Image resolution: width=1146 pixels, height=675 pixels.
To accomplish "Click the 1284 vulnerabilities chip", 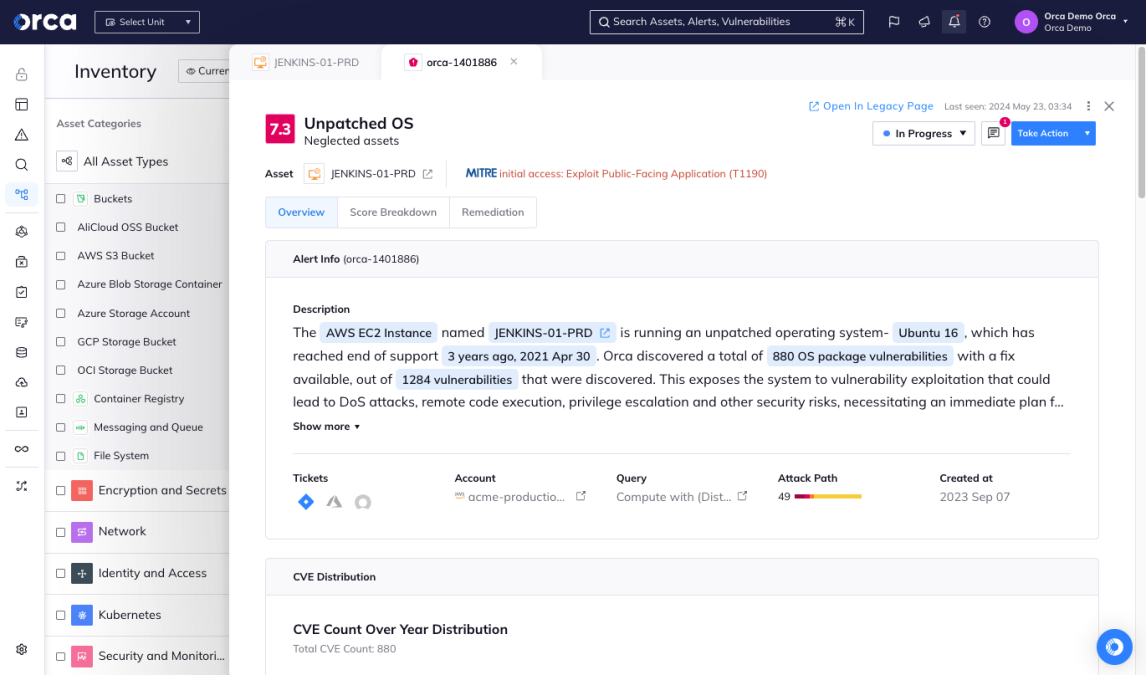I will tap(457, 380).
